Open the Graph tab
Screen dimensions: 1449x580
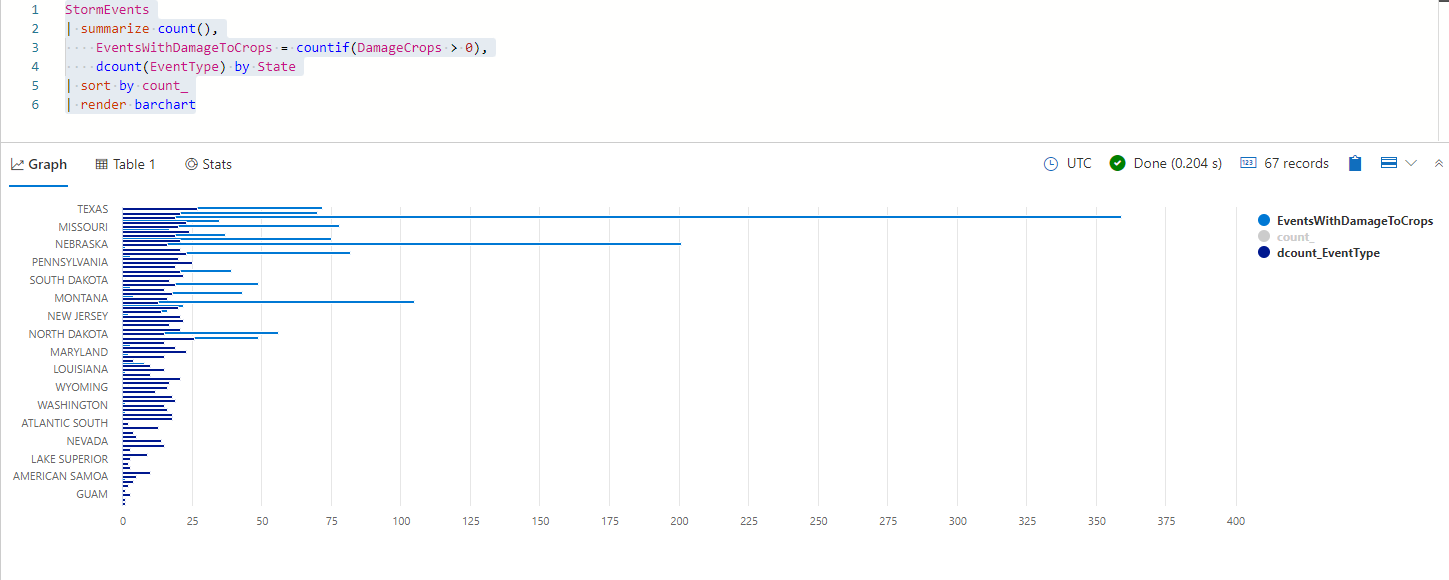(39, 164)
